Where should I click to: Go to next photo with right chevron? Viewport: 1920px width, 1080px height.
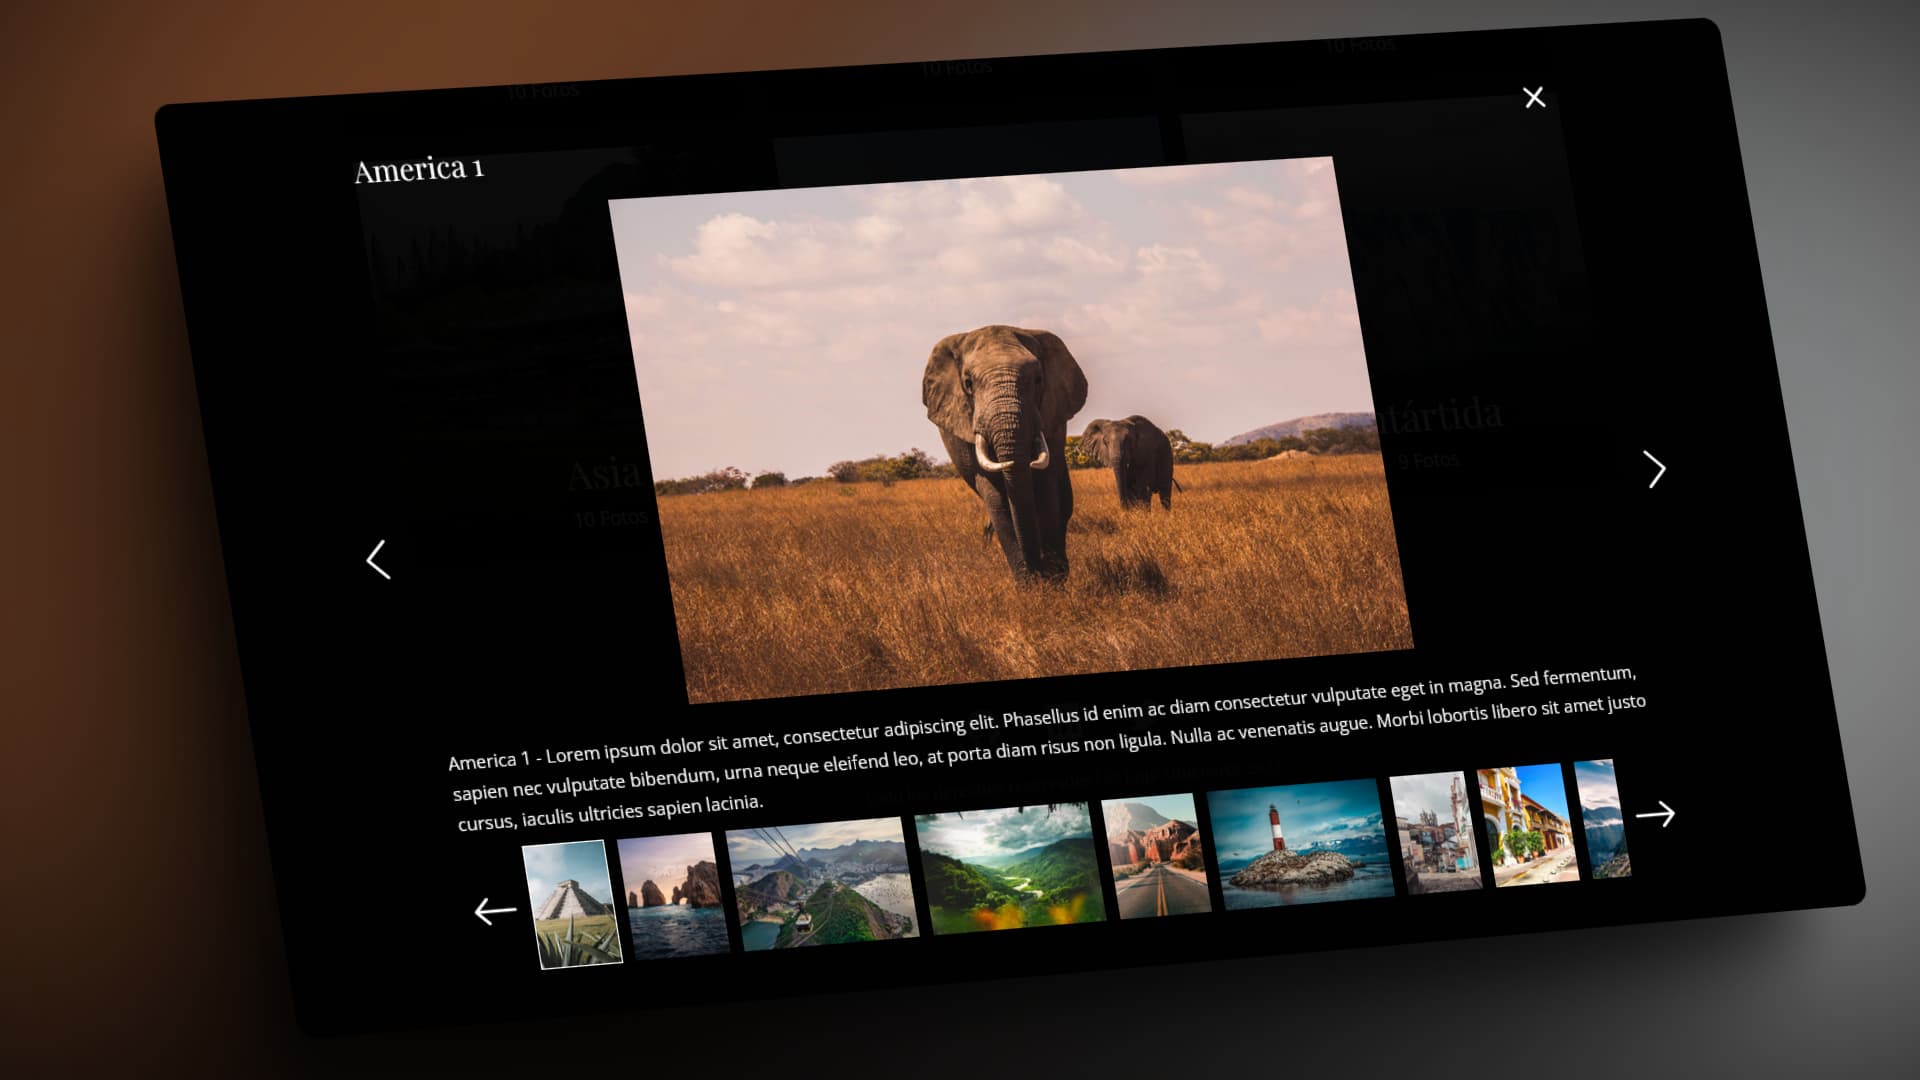(x=1655, y=469)
